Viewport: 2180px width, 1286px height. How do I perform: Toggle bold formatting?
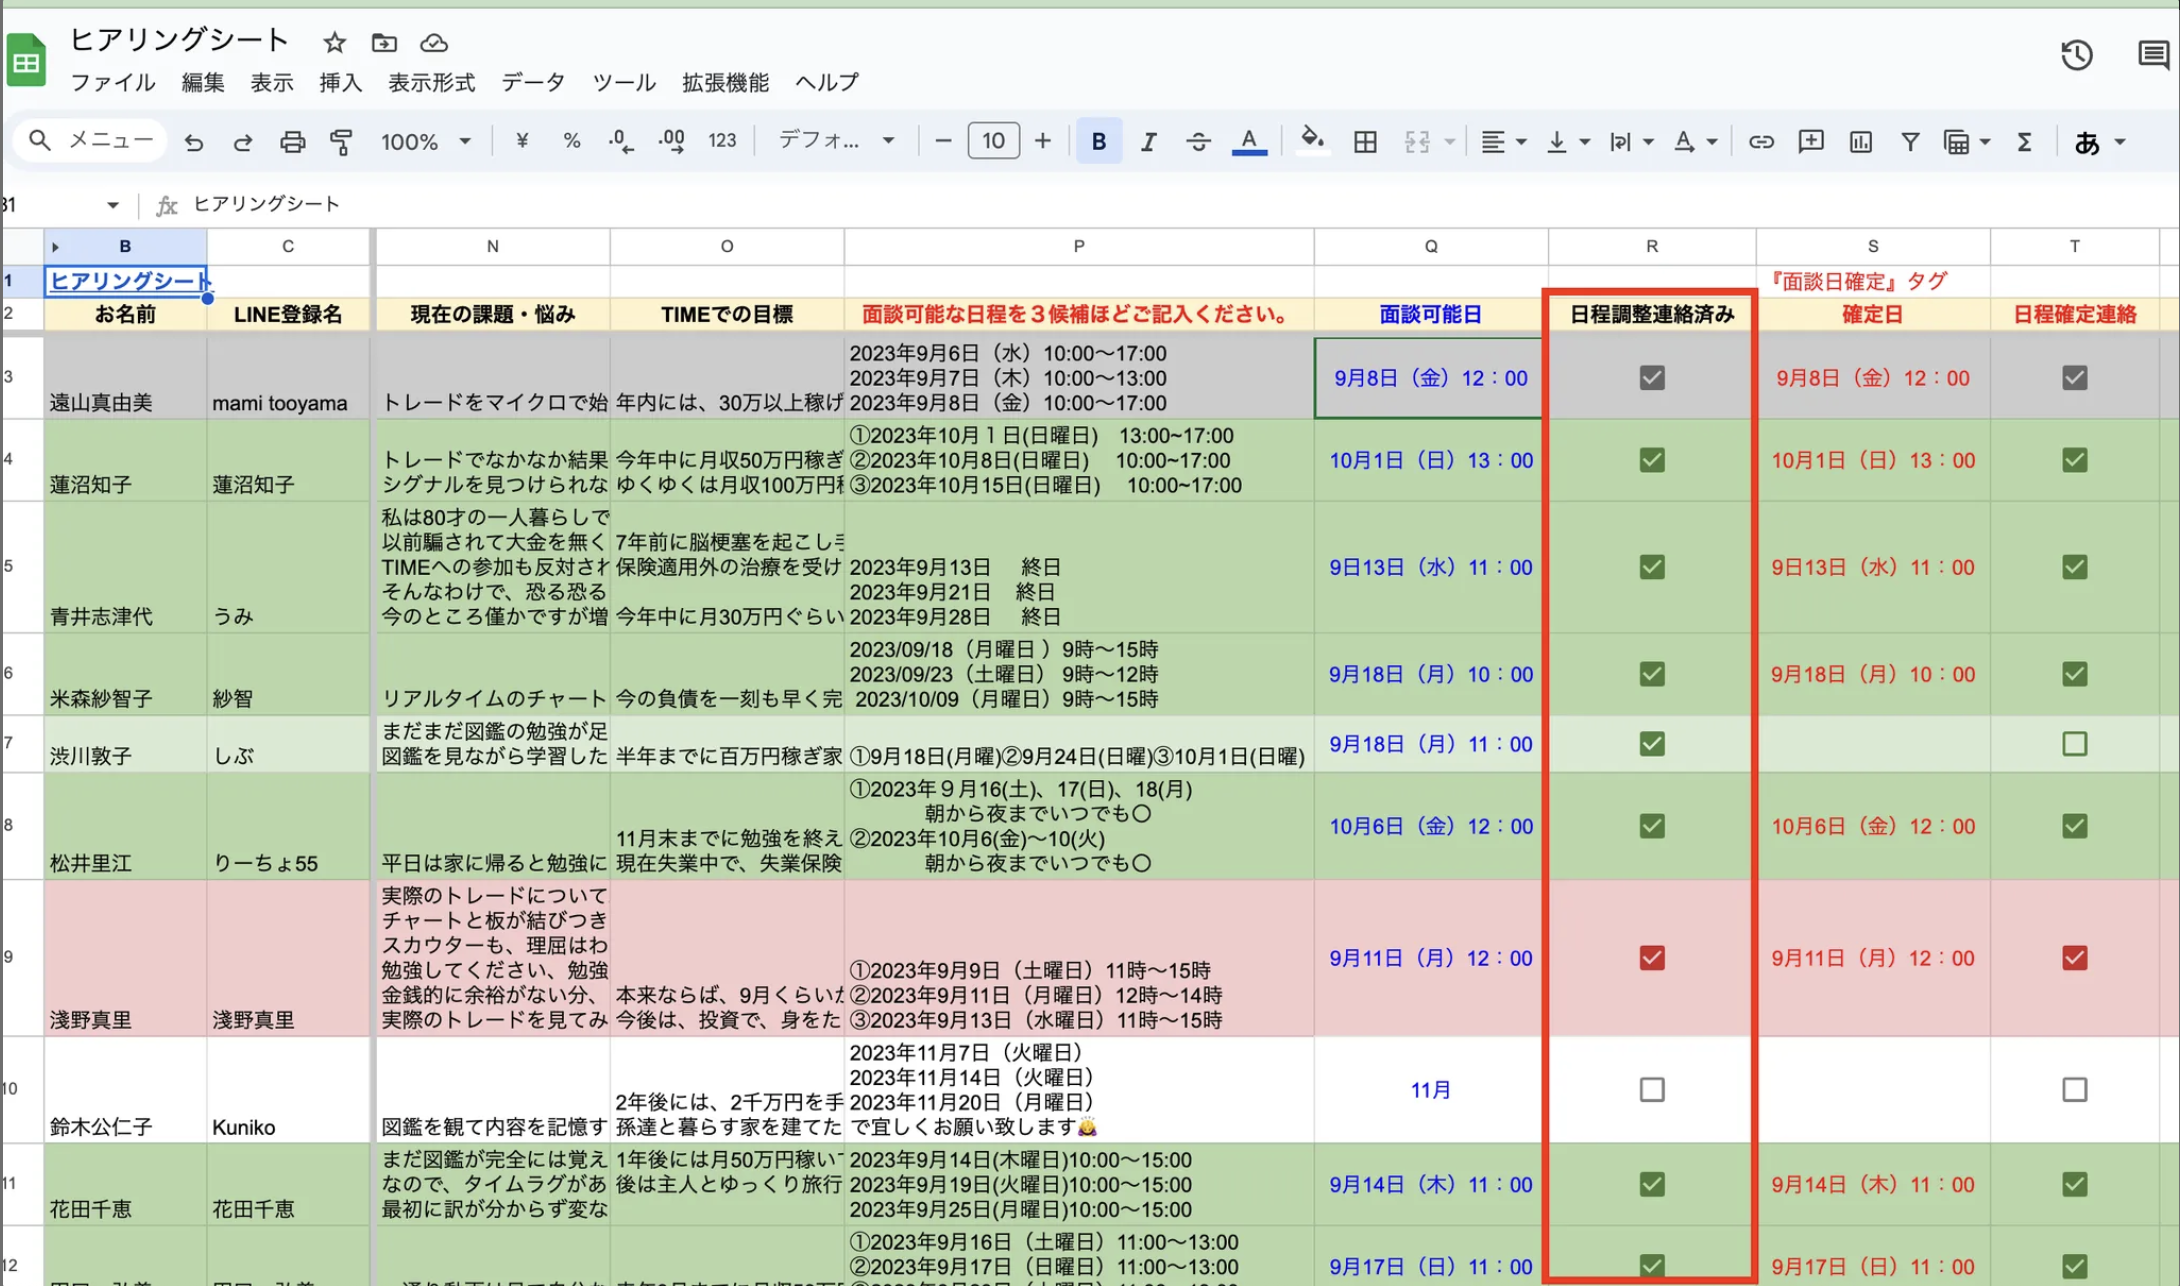pyautogui.click(x=1098, y=141)
